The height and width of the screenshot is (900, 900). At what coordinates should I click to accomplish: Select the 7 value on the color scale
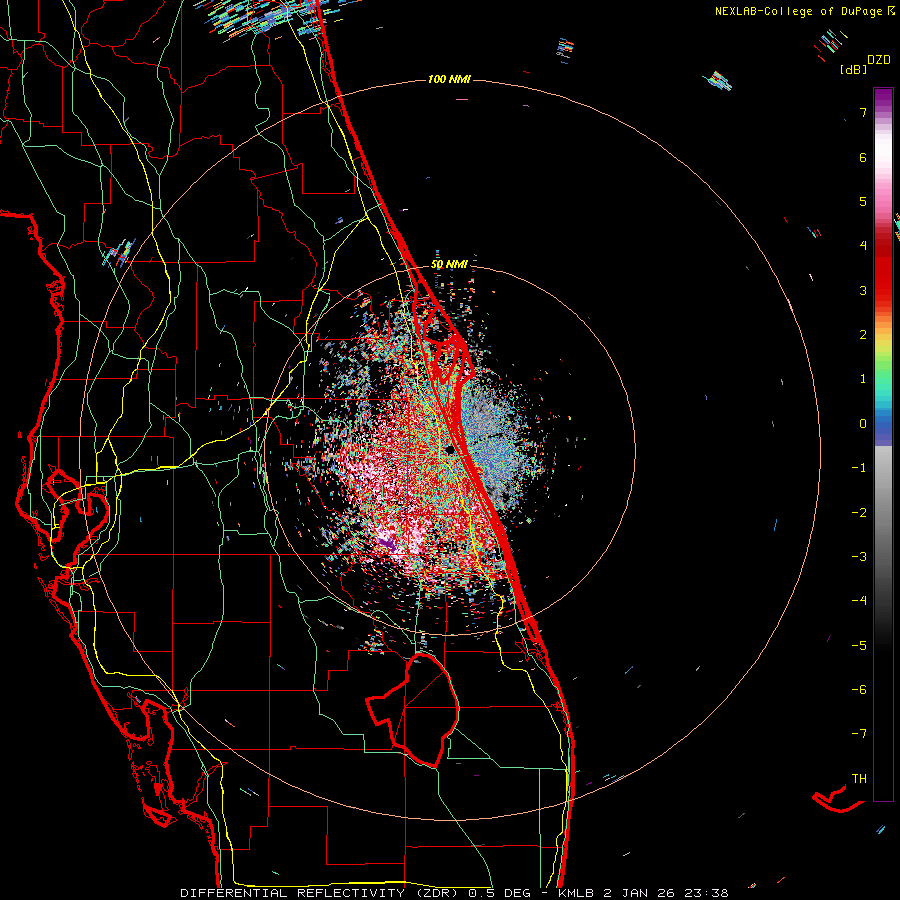point(863,112)
